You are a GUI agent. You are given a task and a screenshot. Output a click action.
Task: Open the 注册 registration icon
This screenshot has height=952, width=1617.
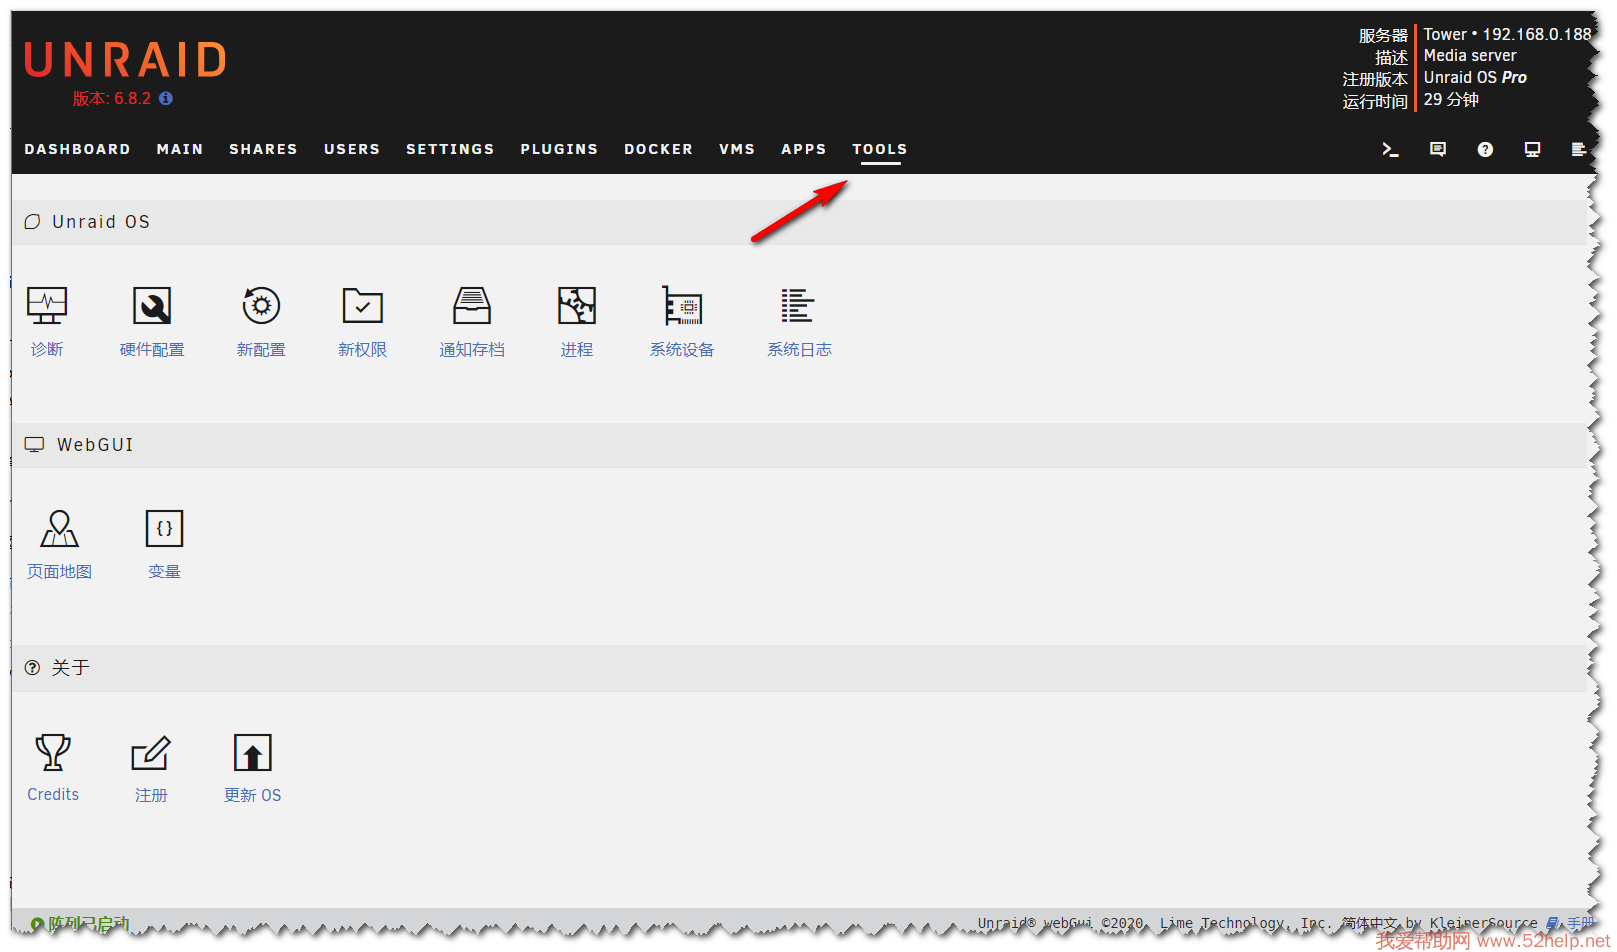[151, 753]
